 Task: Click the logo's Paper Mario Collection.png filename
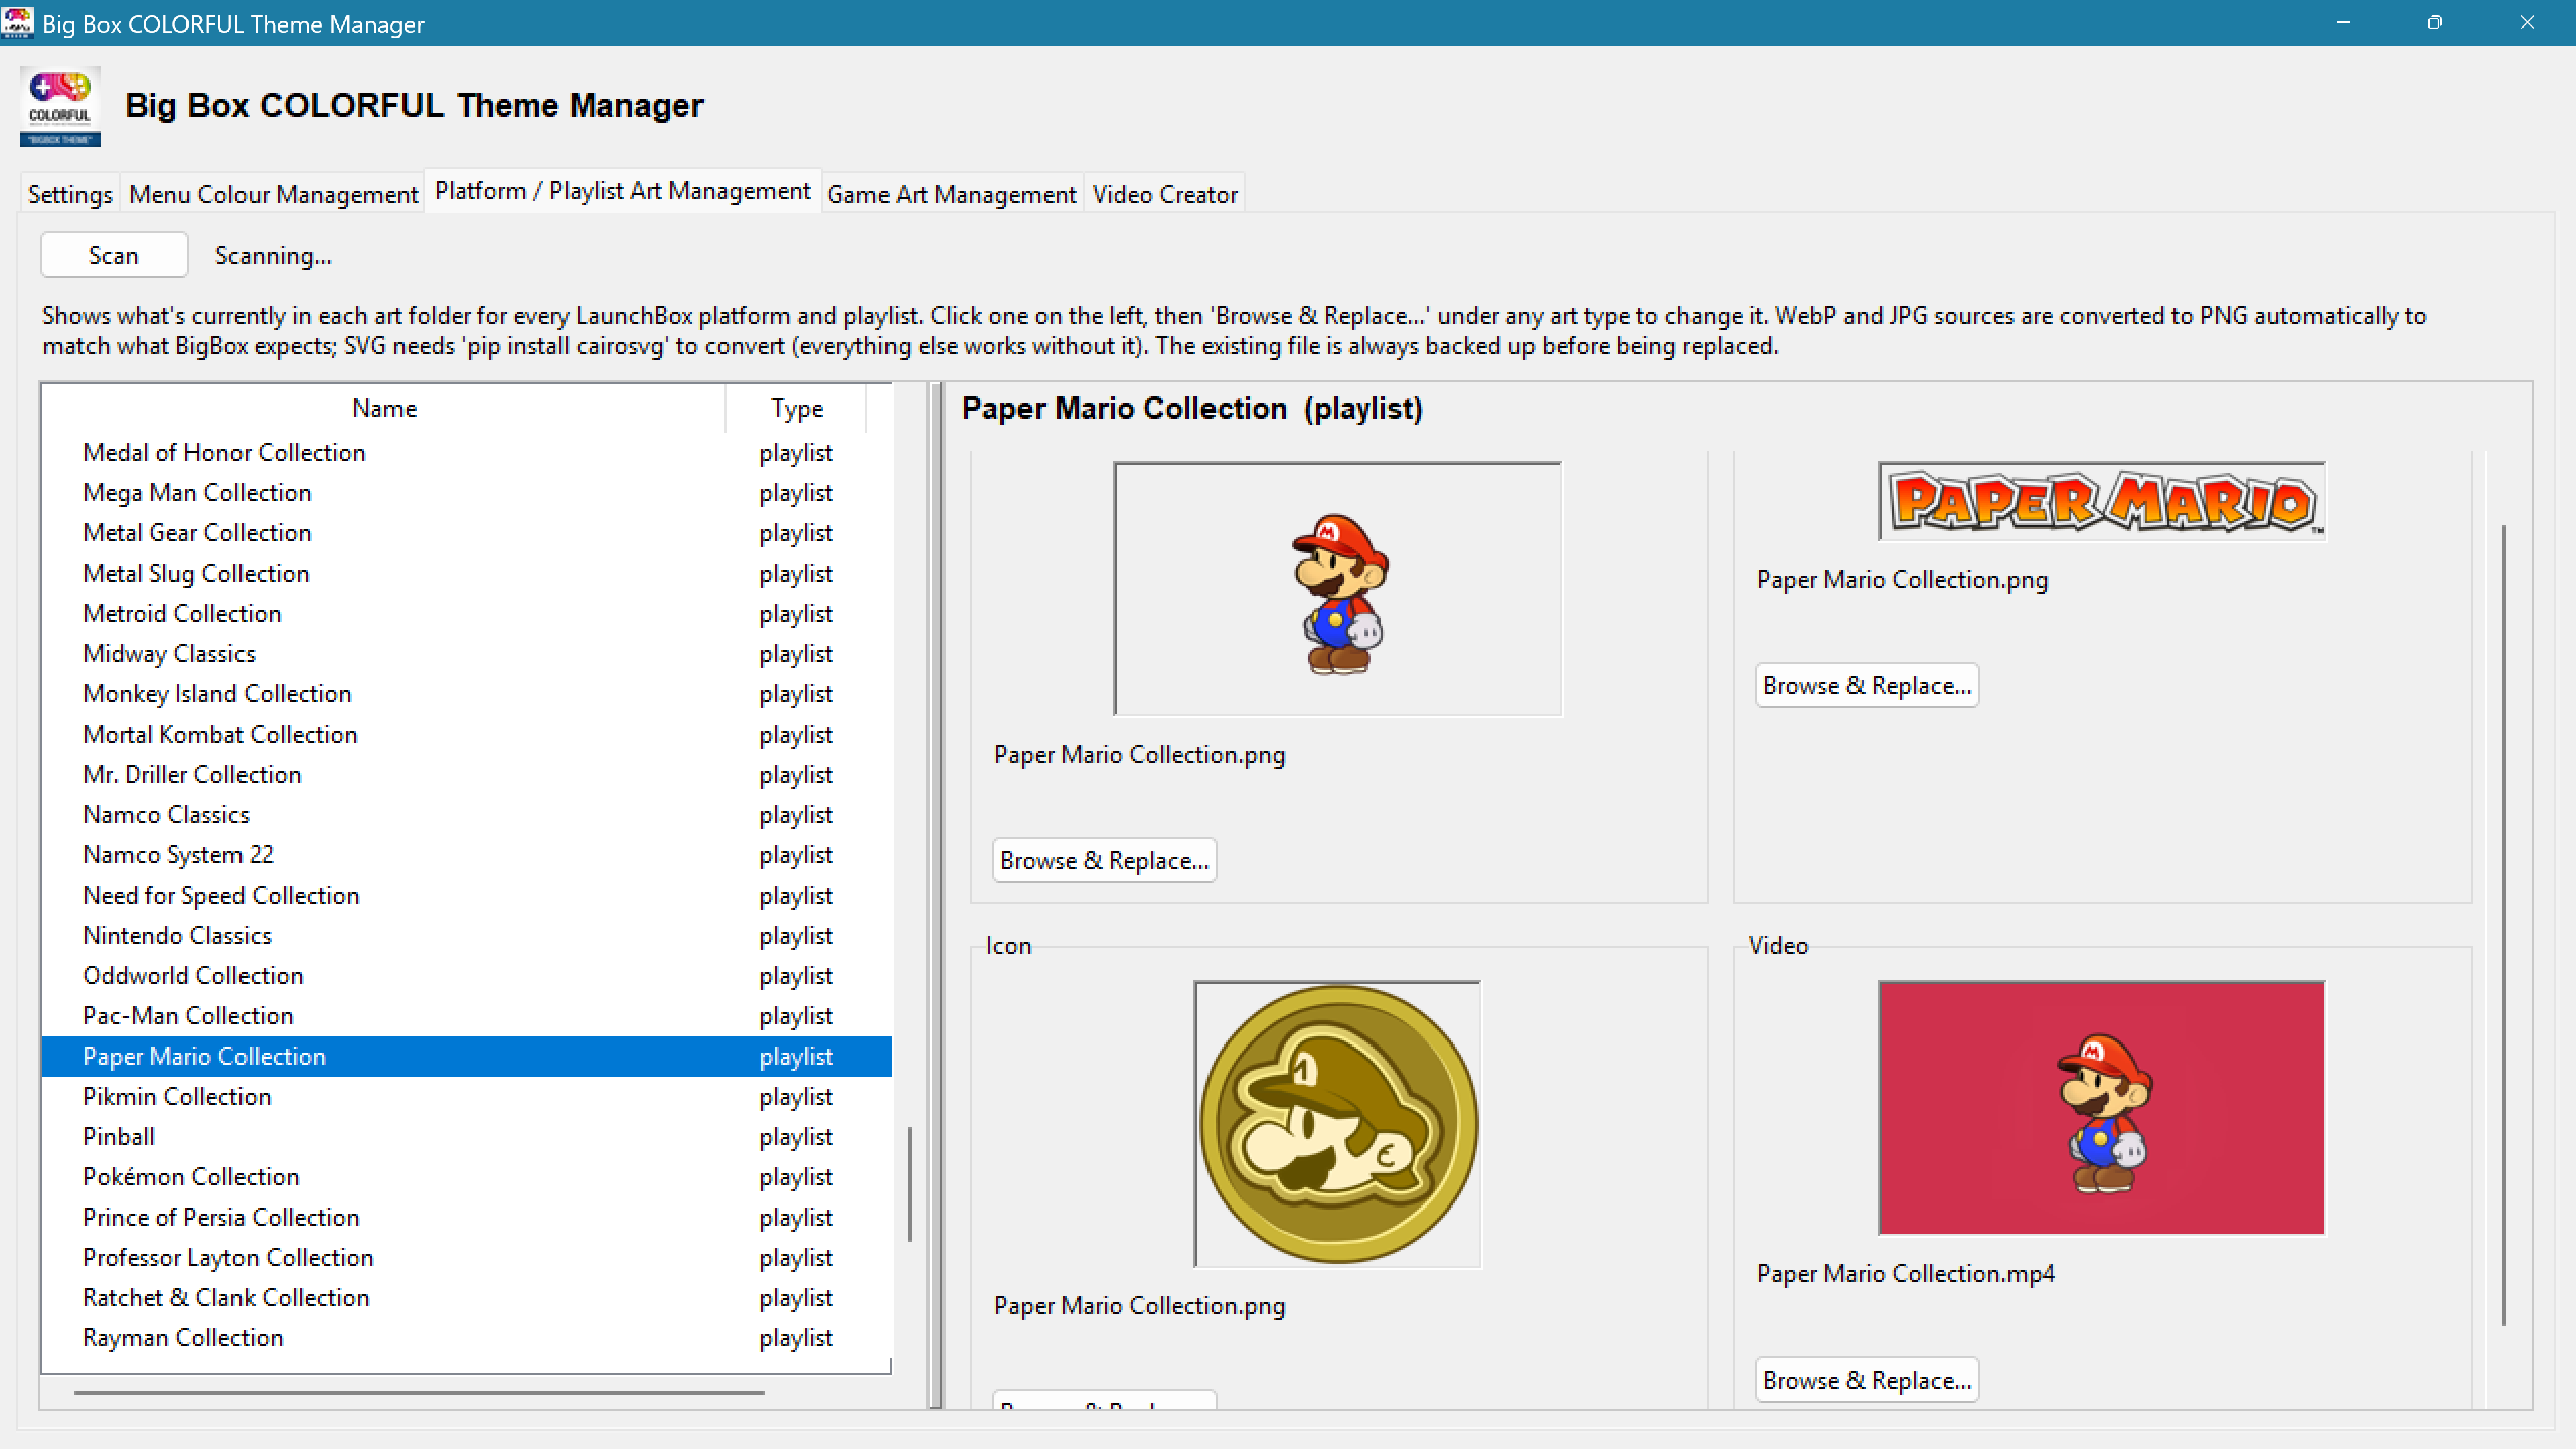pos(1902,580)
